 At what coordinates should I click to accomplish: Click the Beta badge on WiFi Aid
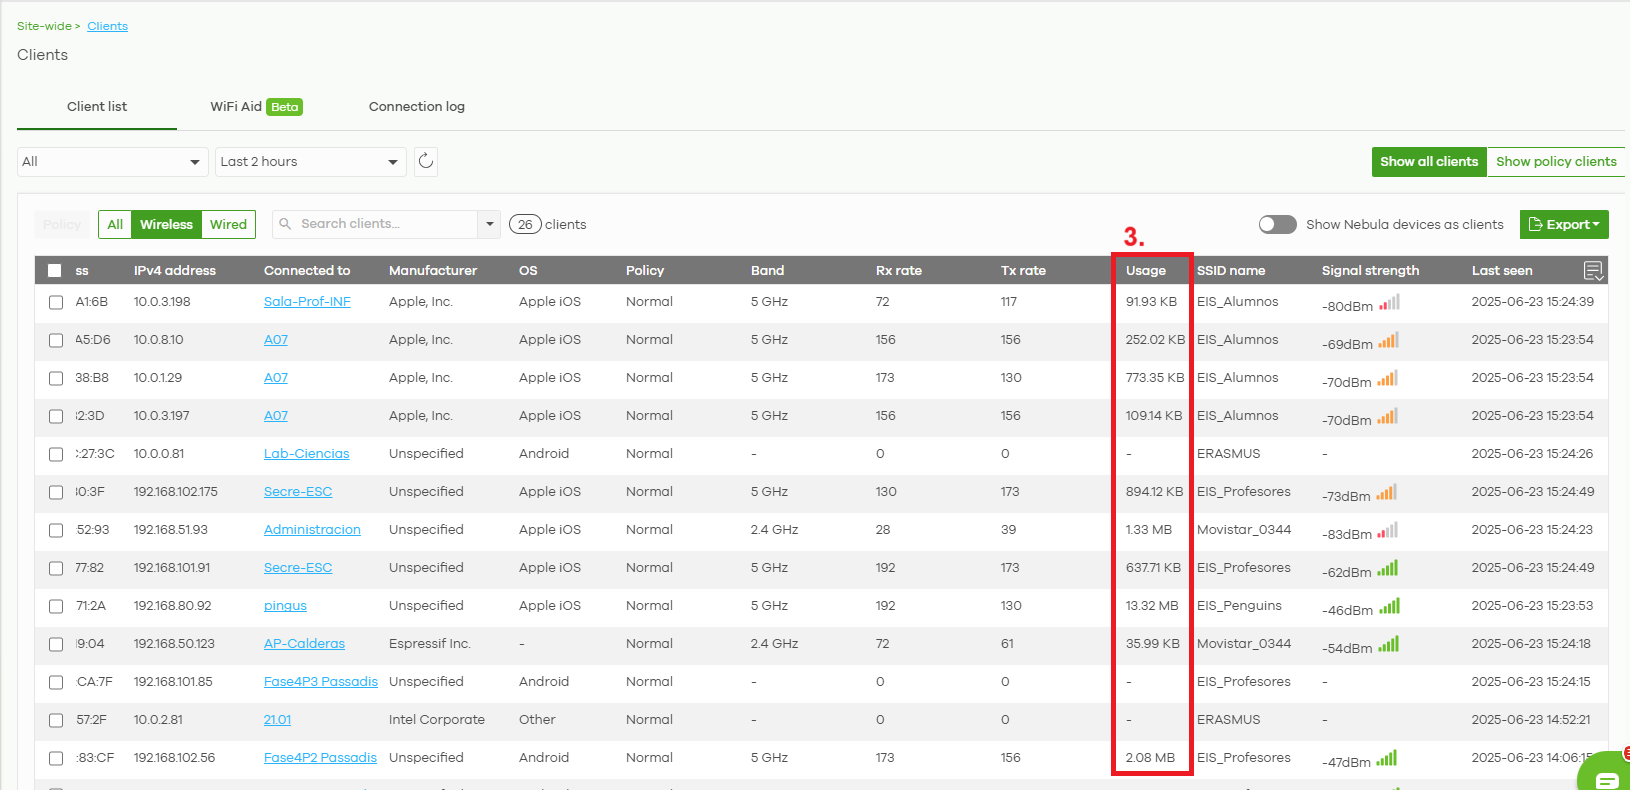tap(285, 107)
